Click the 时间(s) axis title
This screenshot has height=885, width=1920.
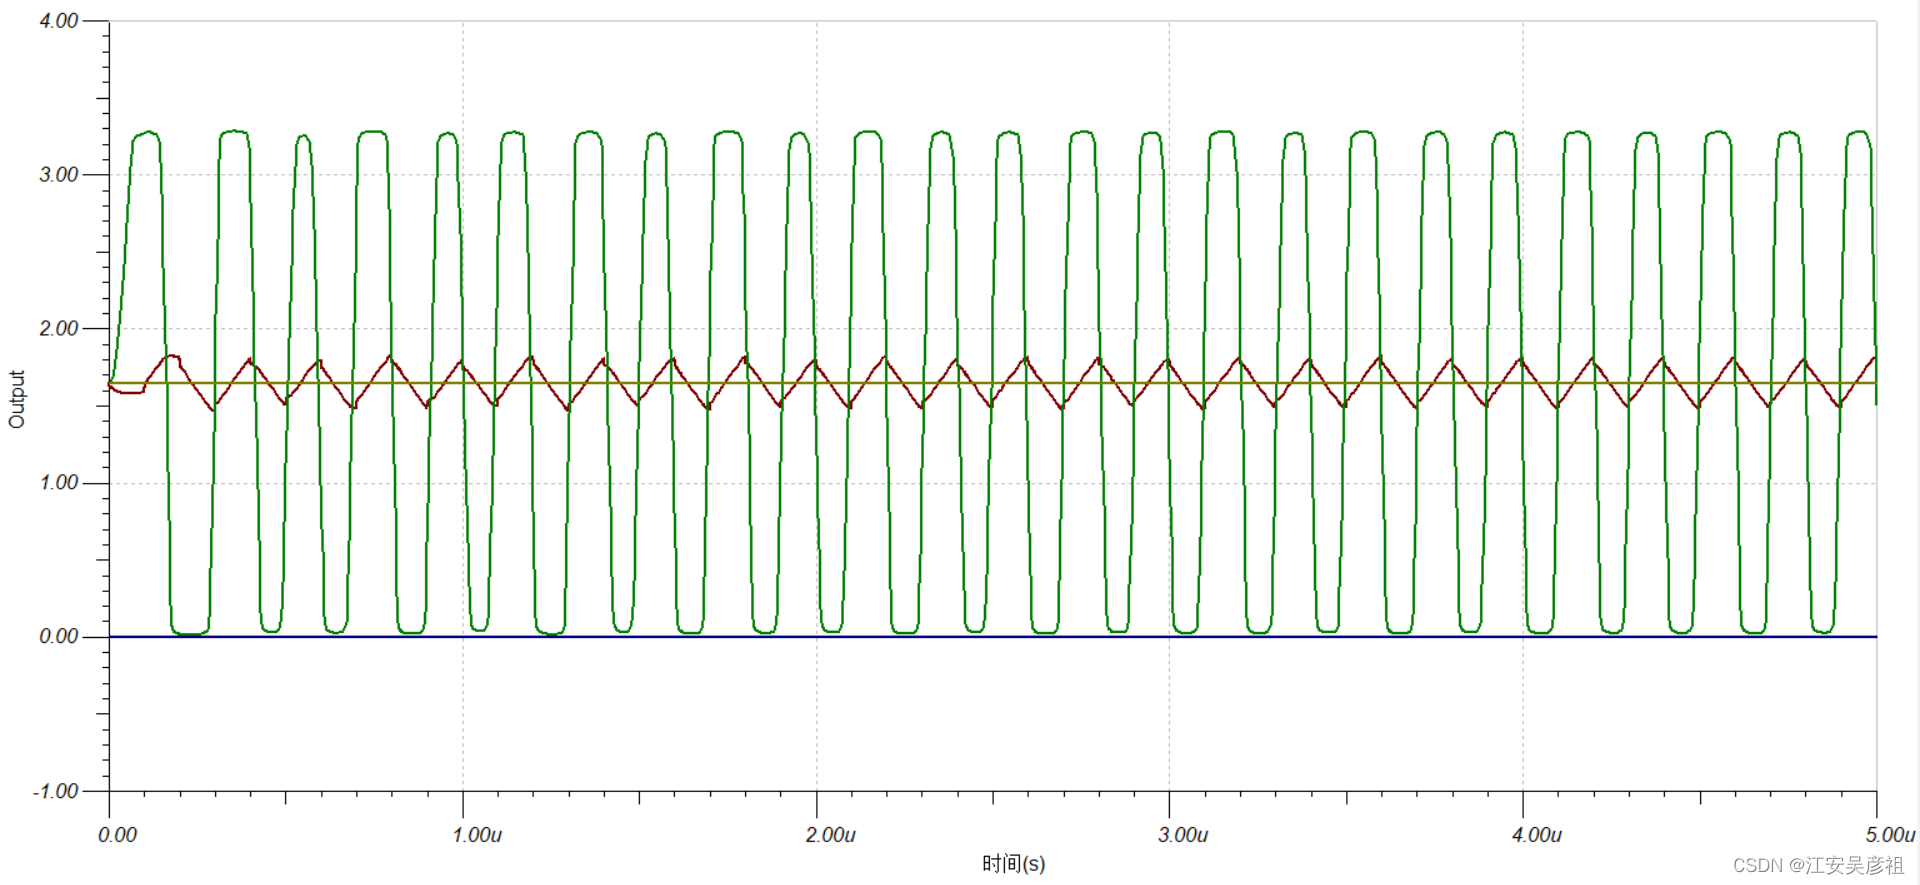click(1013, 864)
